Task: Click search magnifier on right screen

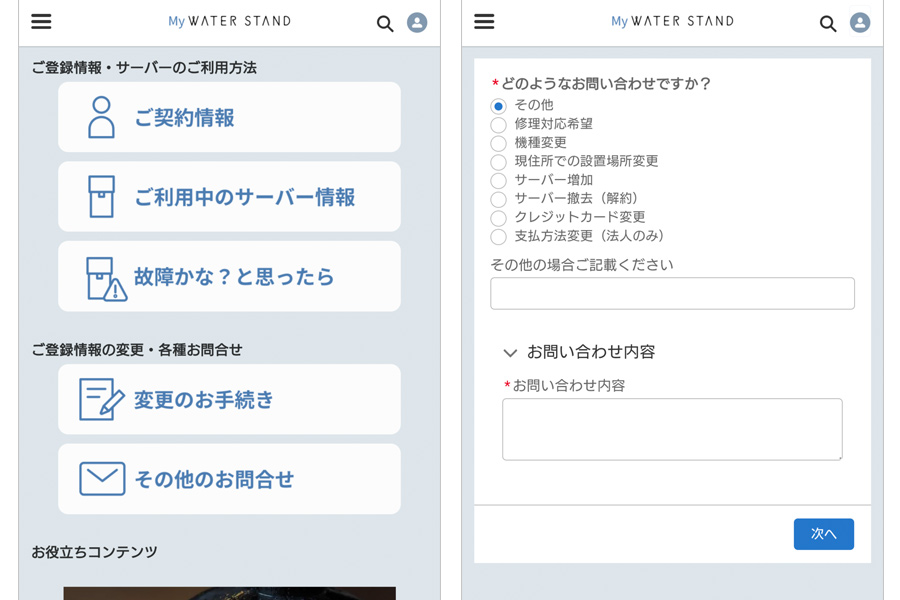Action: pos(828,24)
